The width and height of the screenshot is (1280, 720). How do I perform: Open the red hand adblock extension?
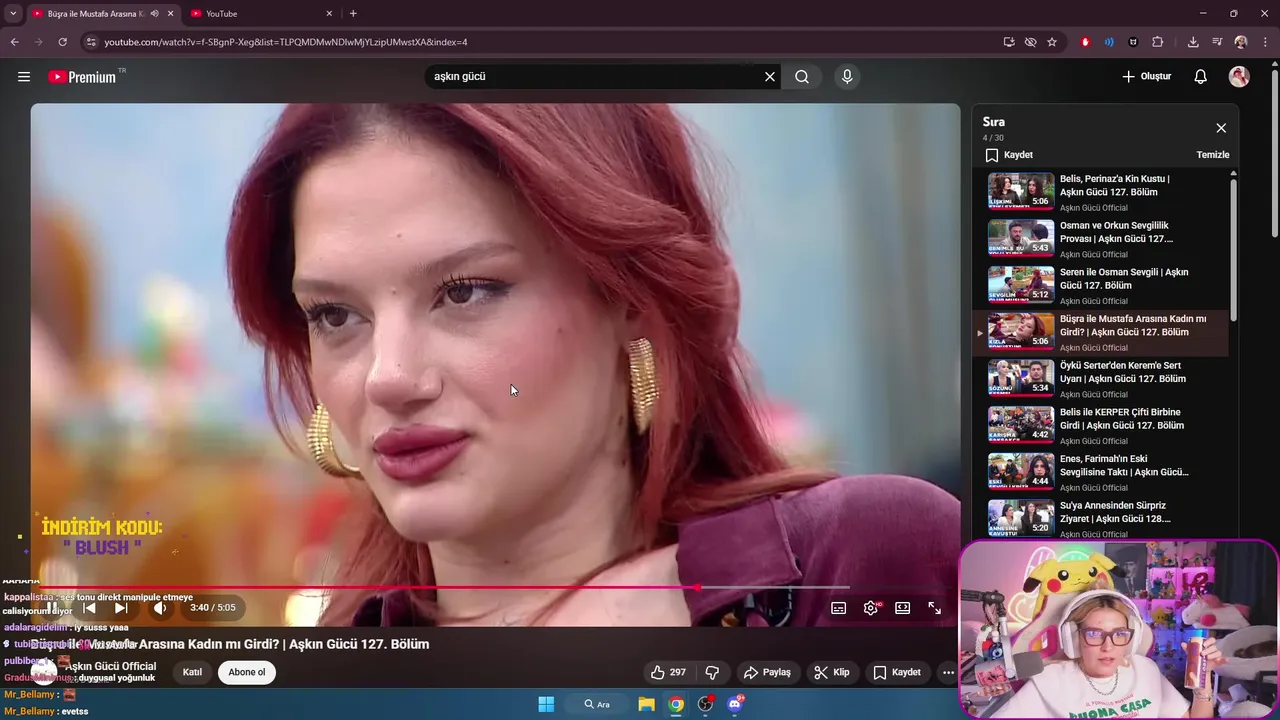tap(1085, 42)
